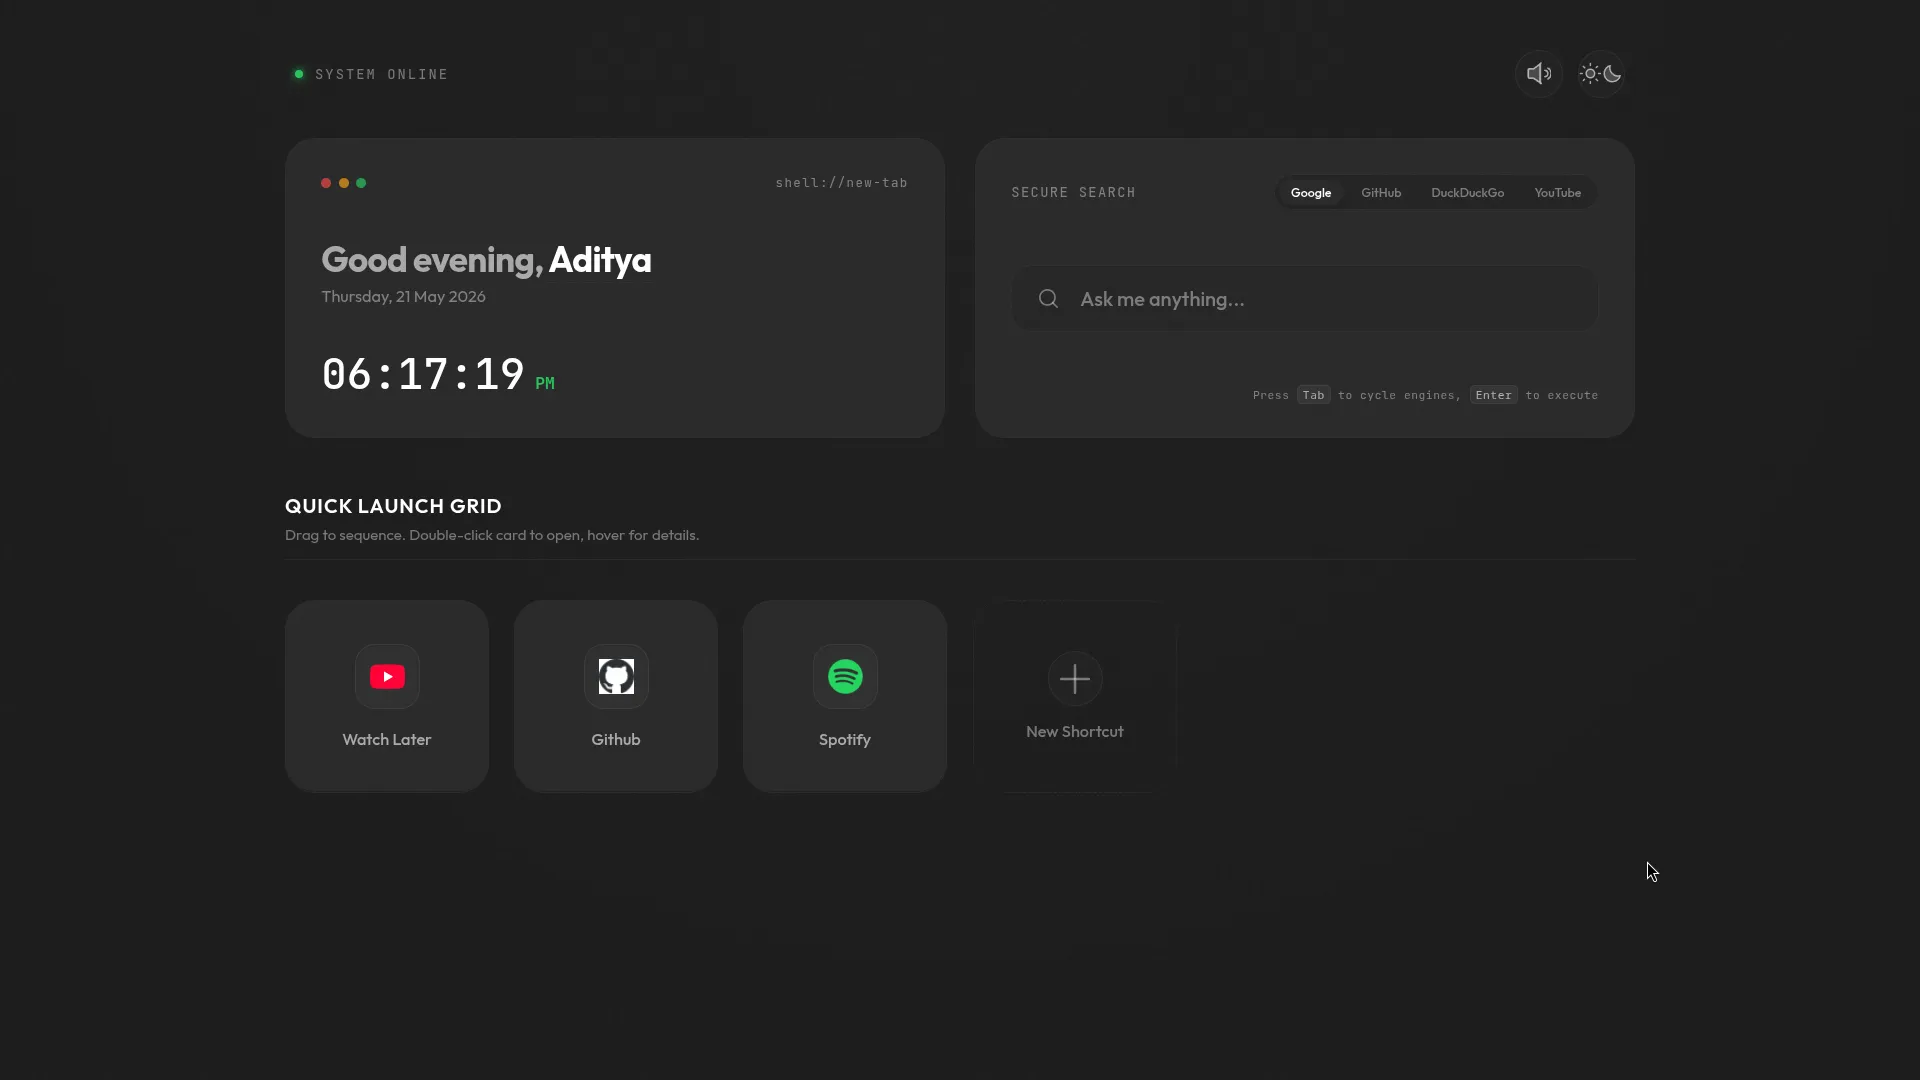Click the red dot in shell card
This screenshot has width=1920, height=1080.
[326, 183]
